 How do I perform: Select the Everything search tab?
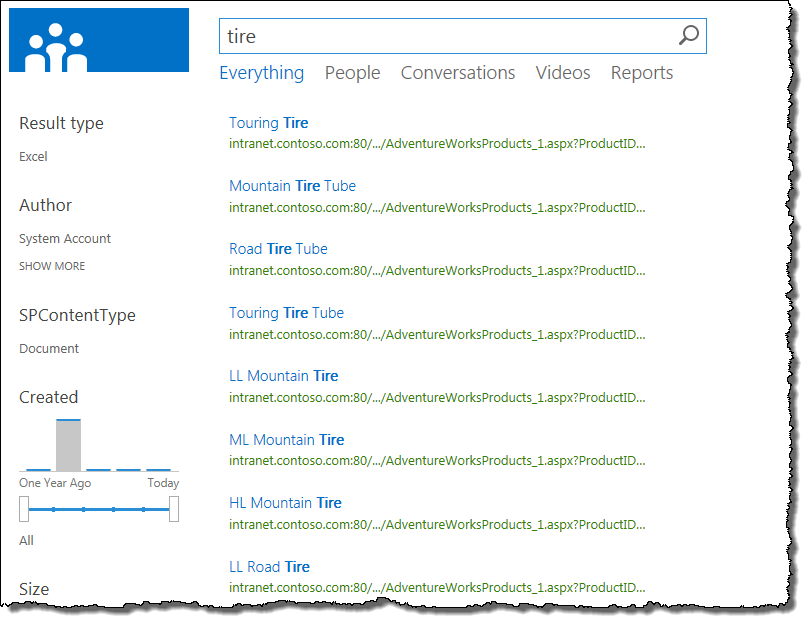coord(261,72)
